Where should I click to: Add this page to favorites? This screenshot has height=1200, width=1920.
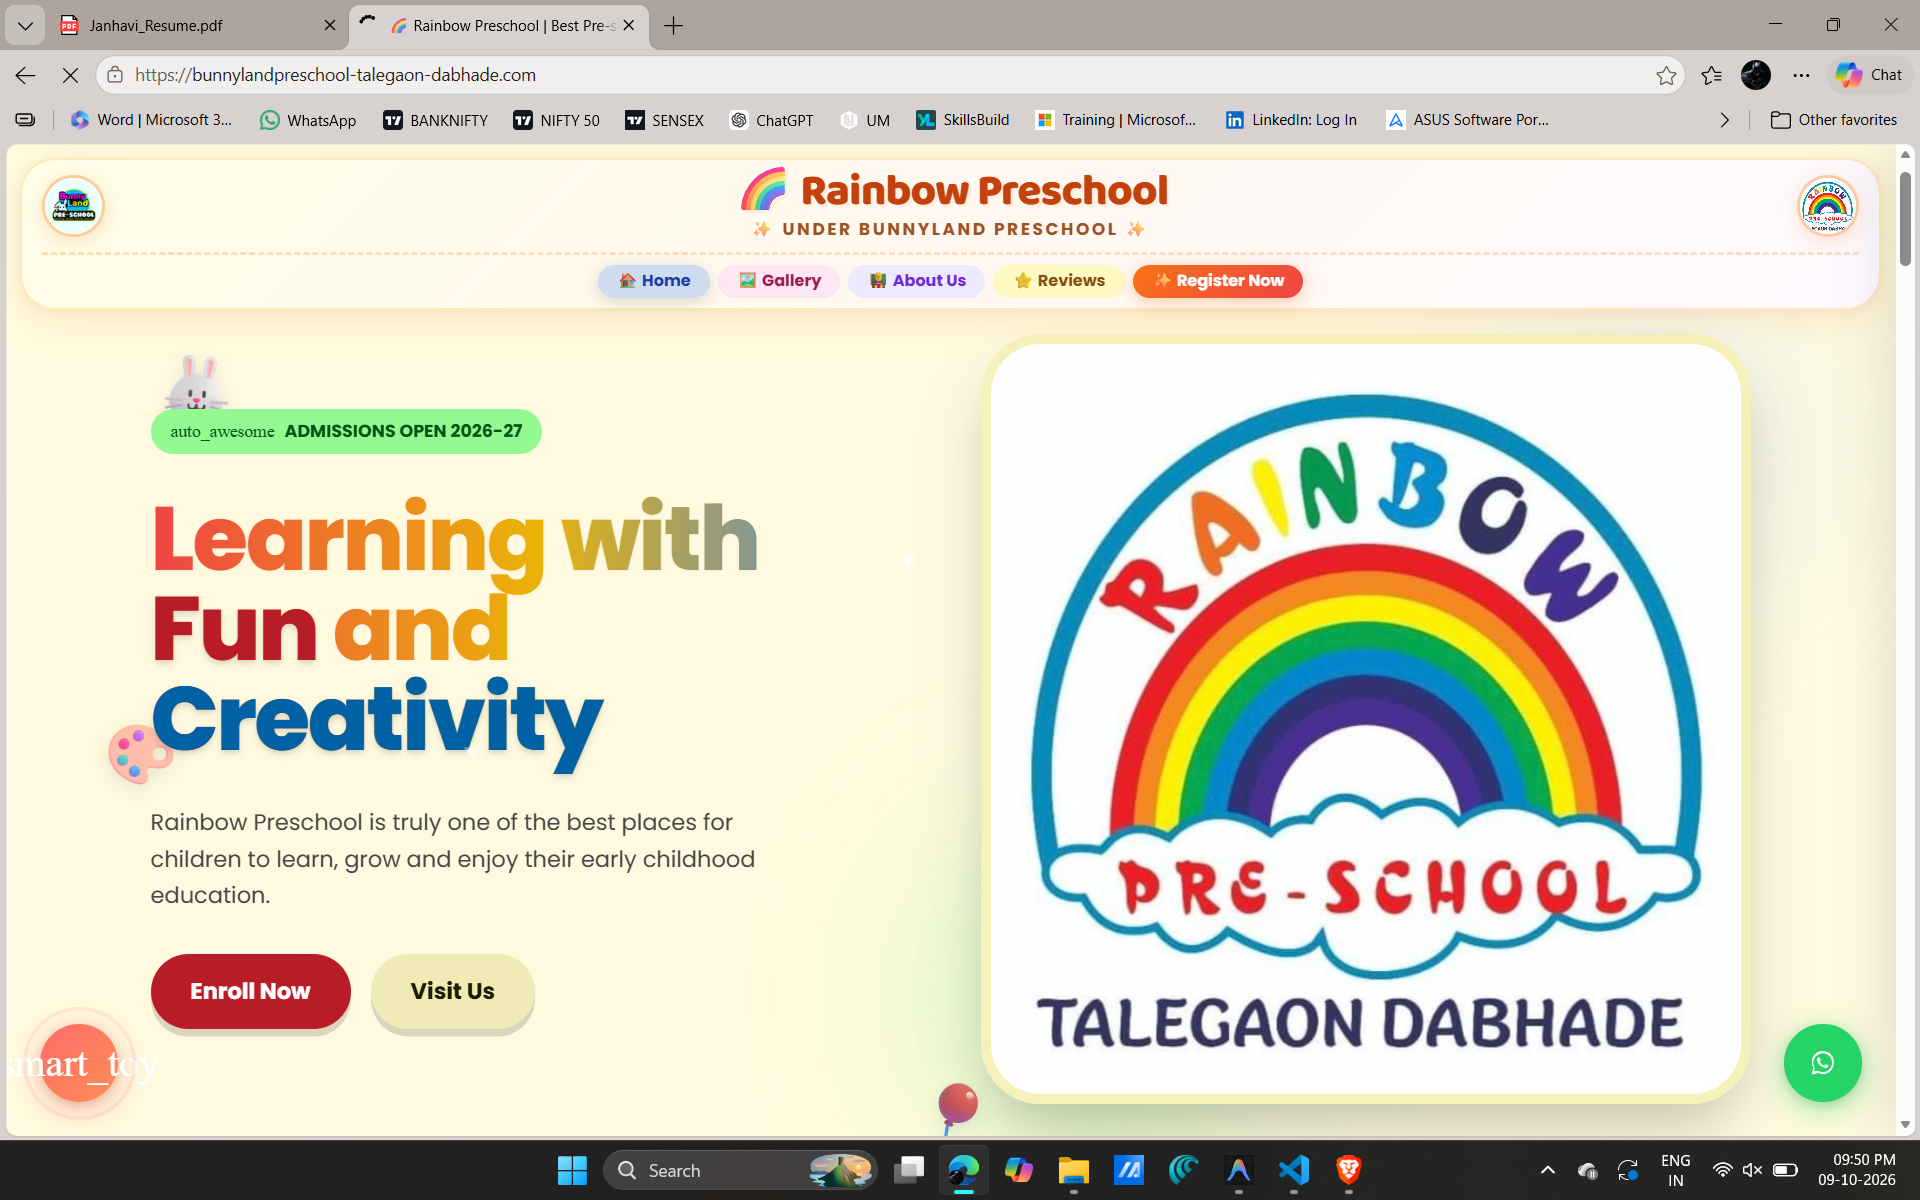point(1666,75)
